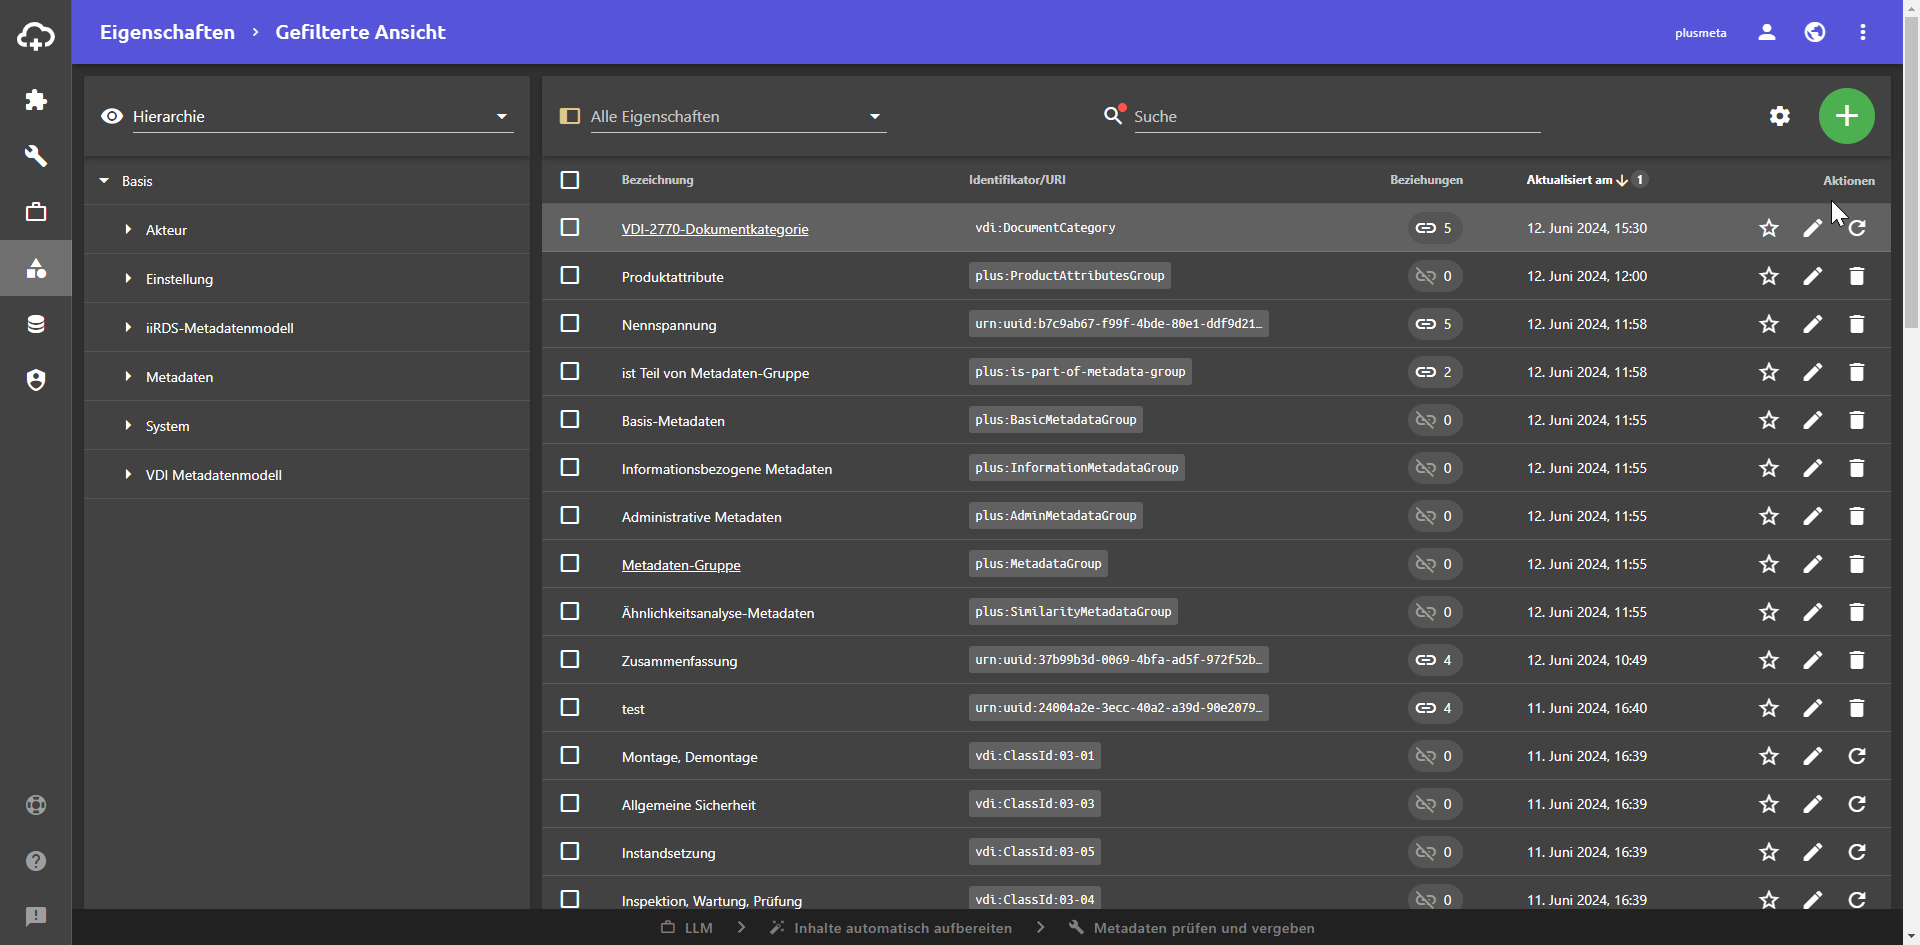1920x945 pixels.
Task: Sort by Aktualisiert am column header
Action: pyautogui.click(x=1569, y=180)
